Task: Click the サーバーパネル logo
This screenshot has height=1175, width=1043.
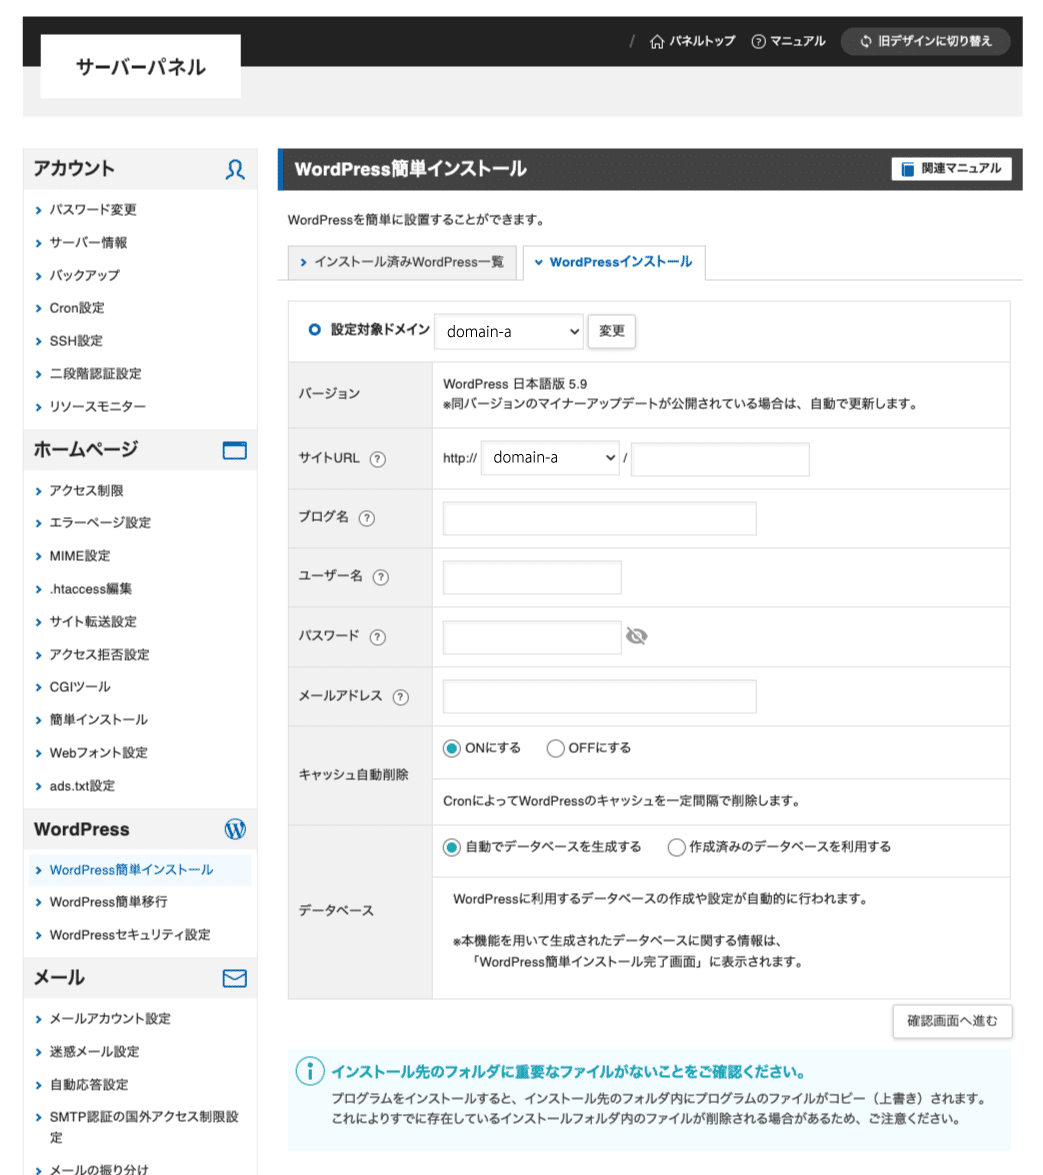Action: (x=141, y=67)
